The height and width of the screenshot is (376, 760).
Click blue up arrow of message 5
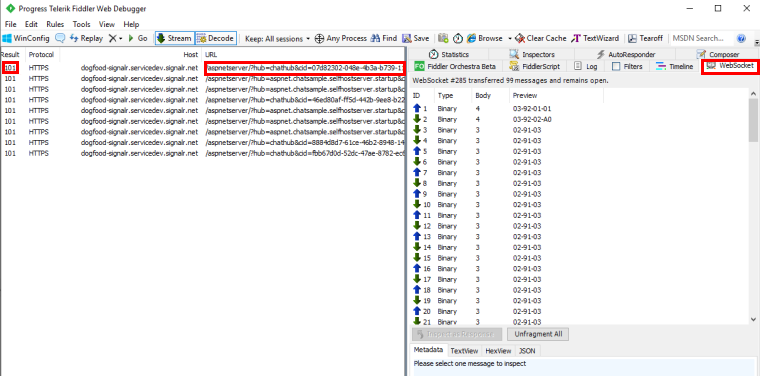coord(416,151)
